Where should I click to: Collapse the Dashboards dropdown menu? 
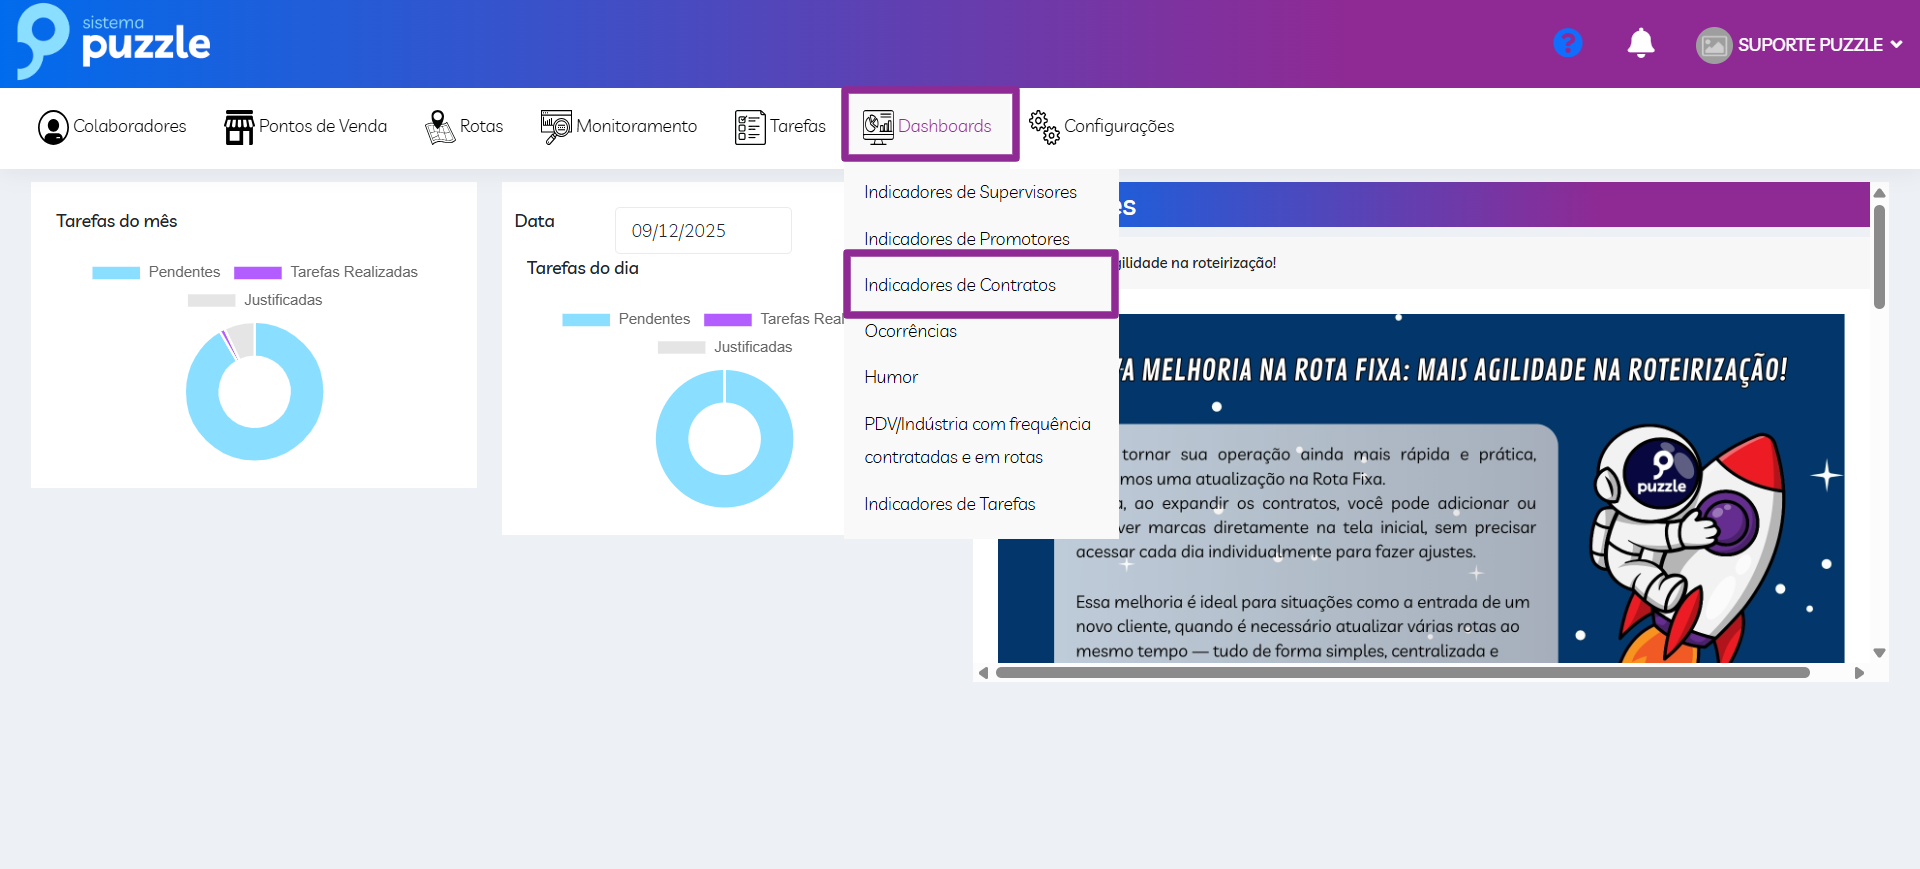click(929, 126)
